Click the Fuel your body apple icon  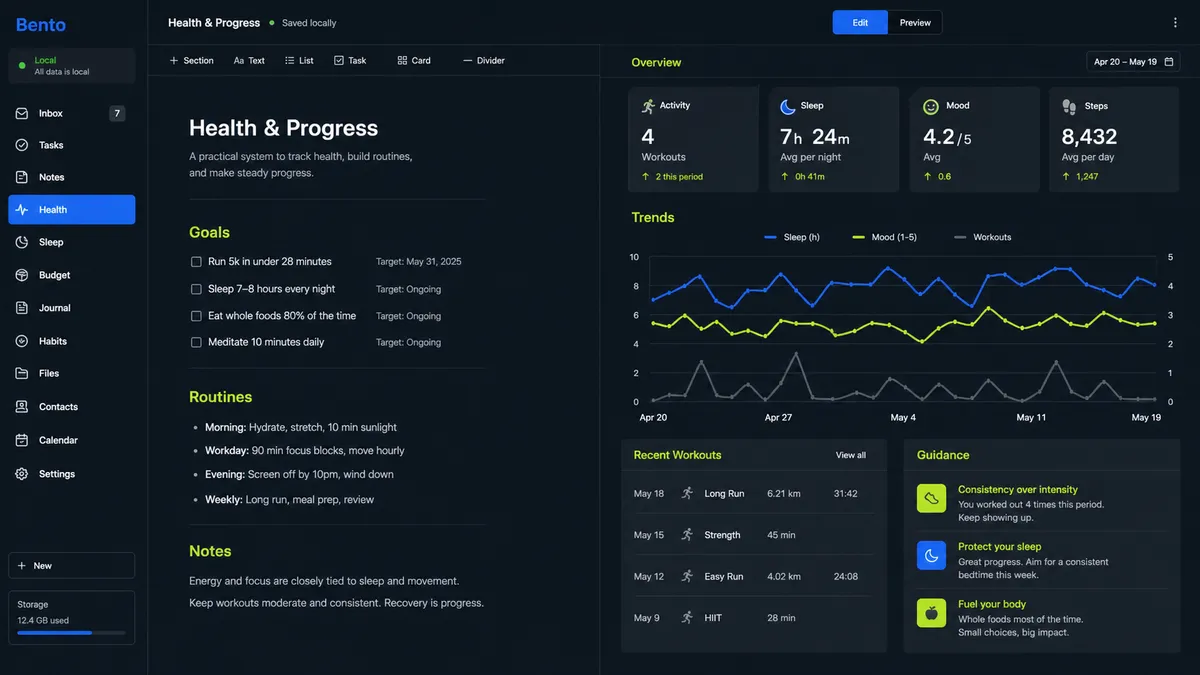pyautogui.click(x=931, y=613)
